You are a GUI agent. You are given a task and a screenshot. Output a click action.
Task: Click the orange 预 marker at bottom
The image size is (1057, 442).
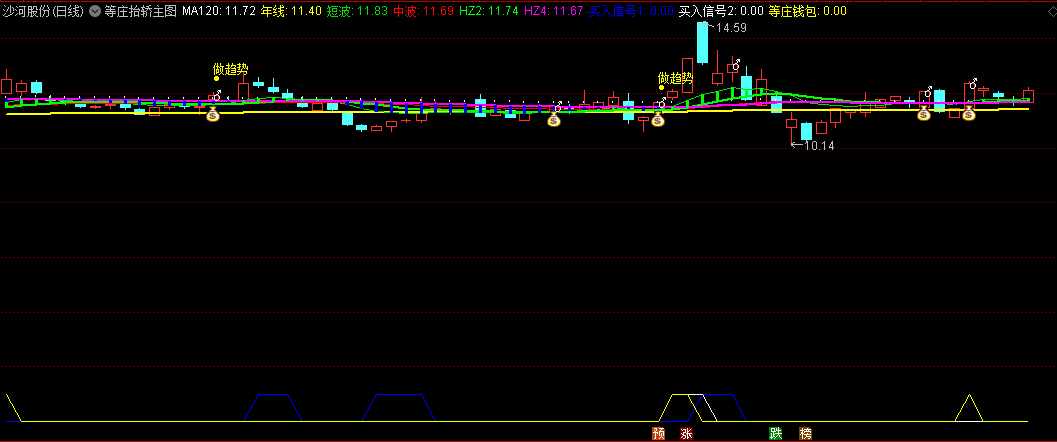(659, 434)
